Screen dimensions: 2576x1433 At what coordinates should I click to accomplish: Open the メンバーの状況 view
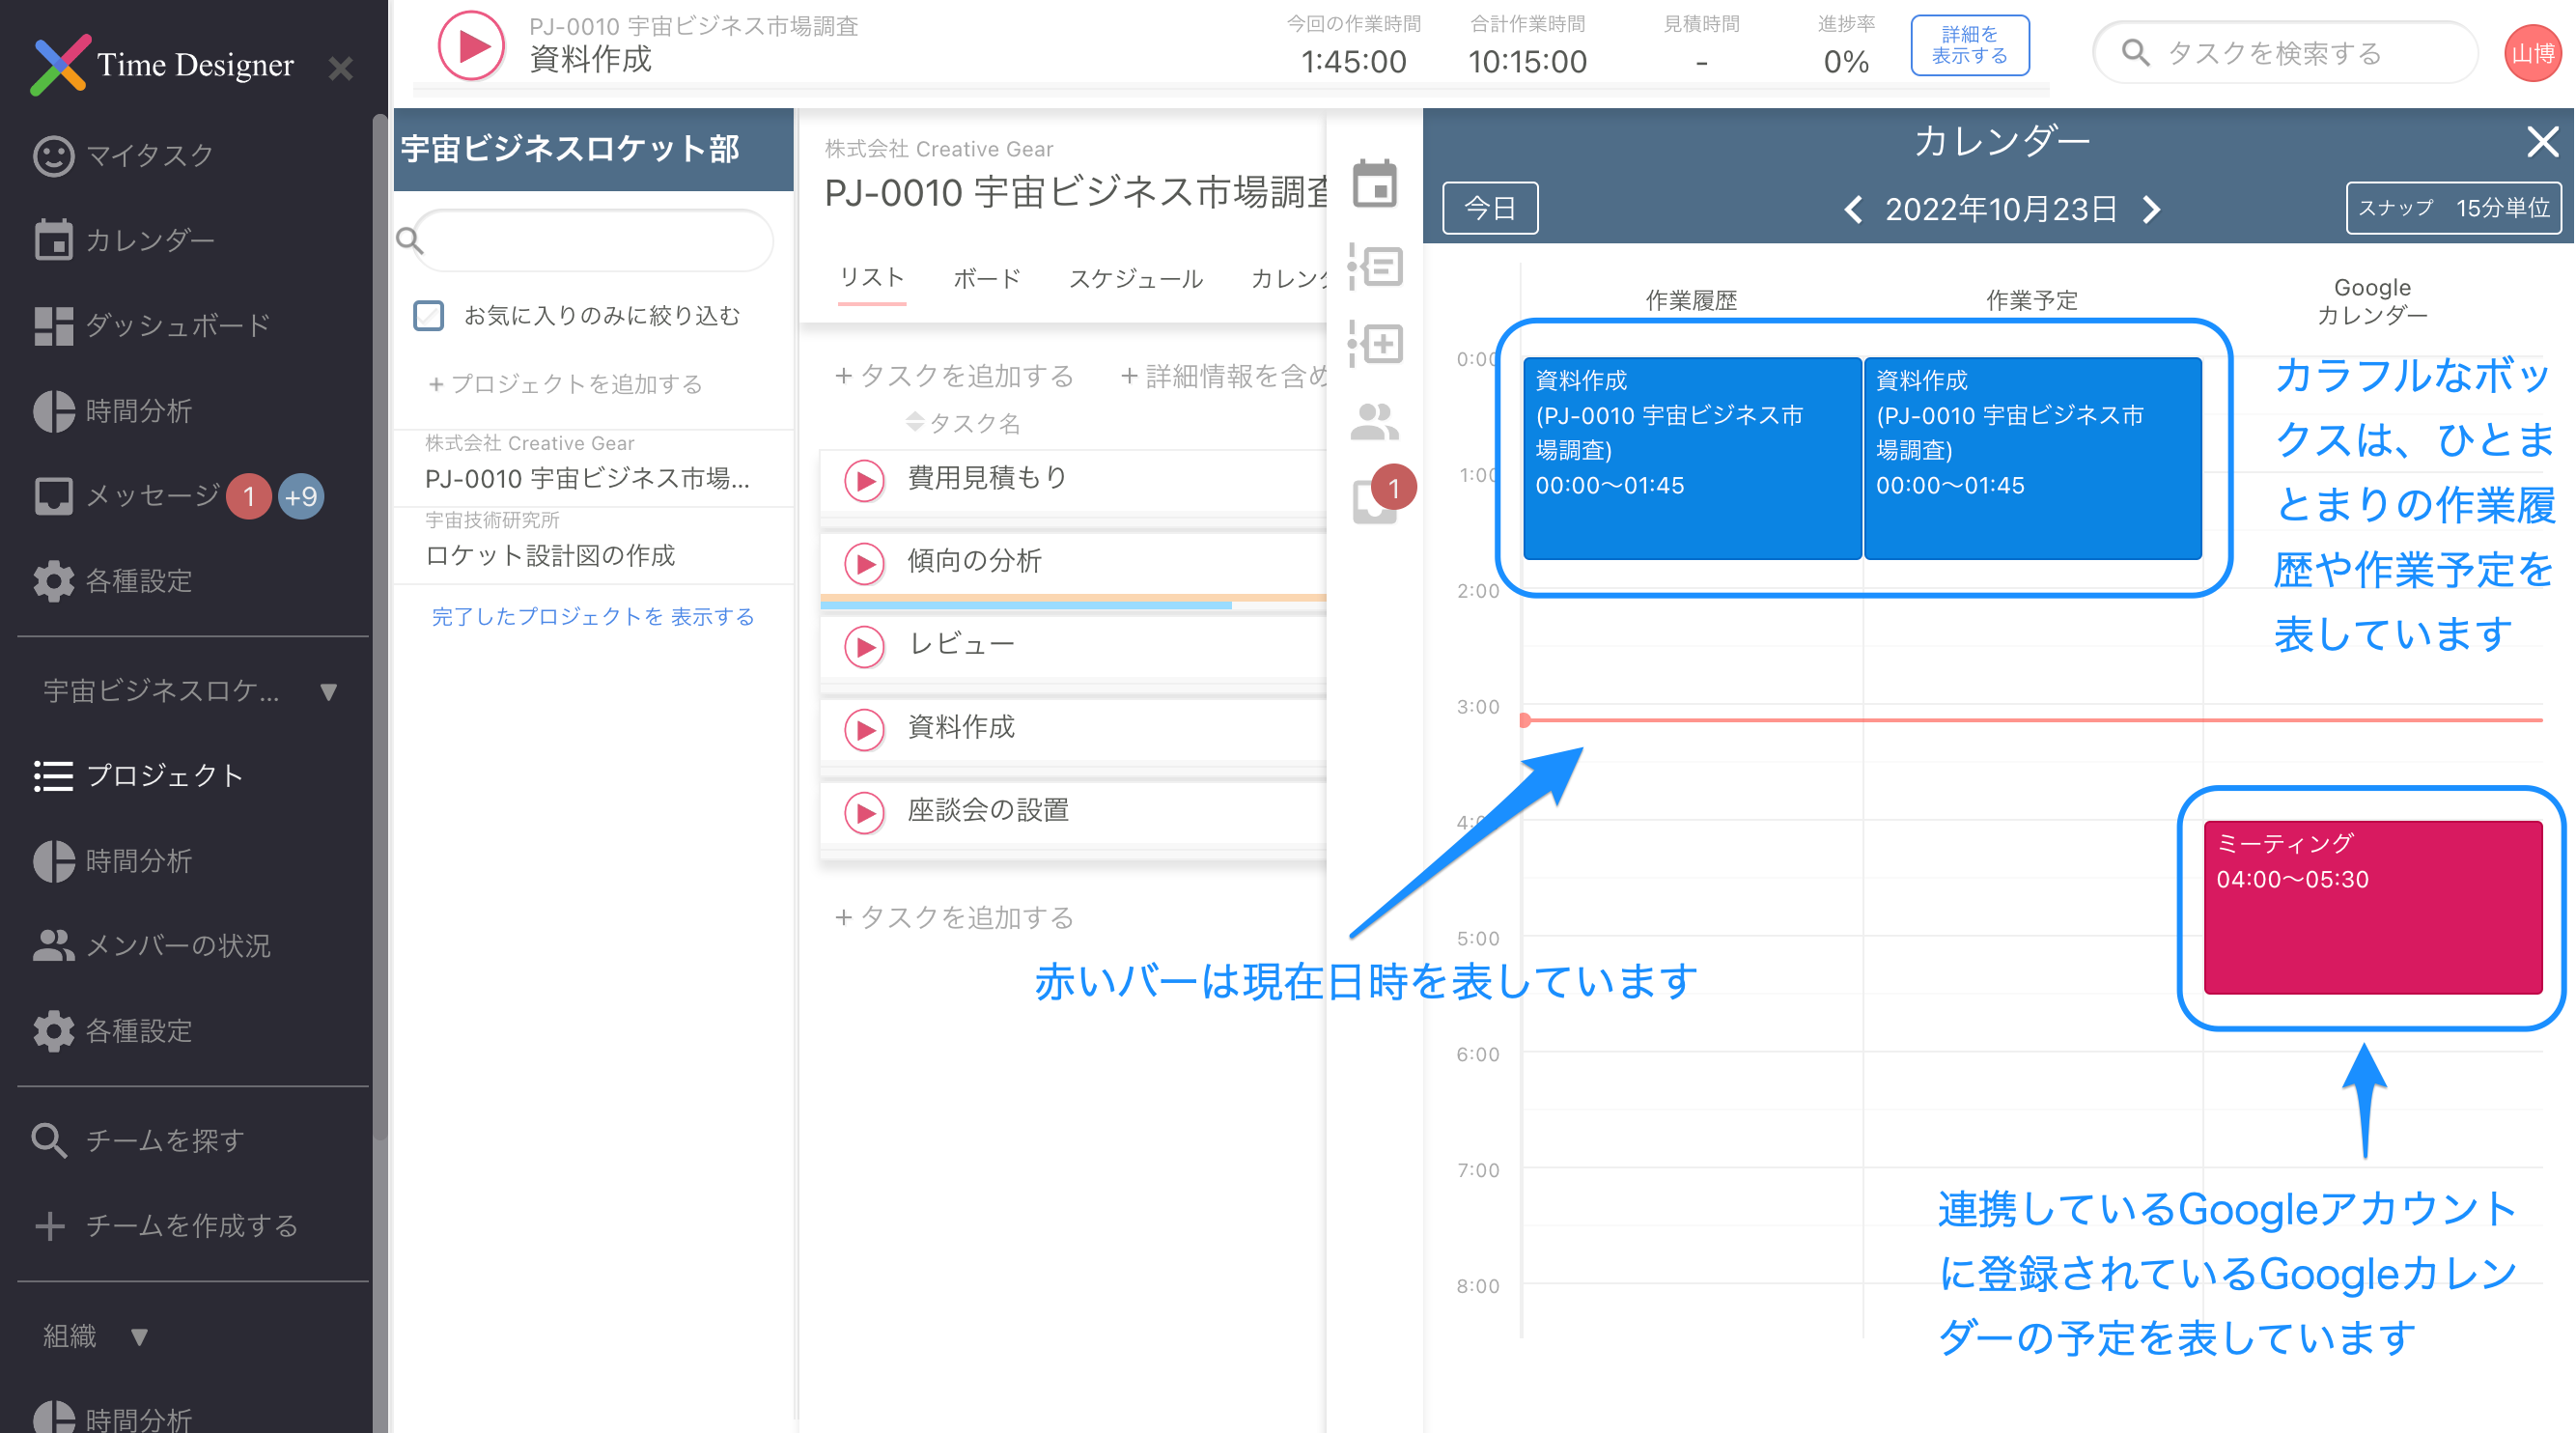point(178,946)
